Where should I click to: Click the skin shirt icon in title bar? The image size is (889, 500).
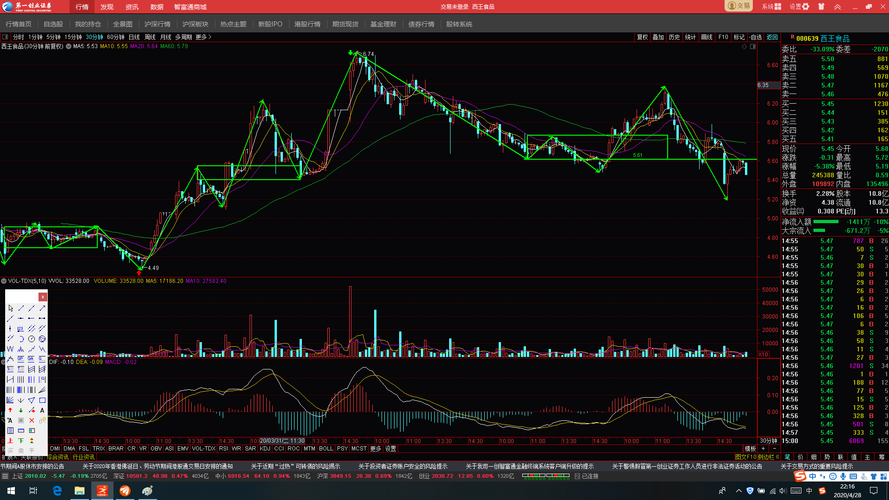821,6
